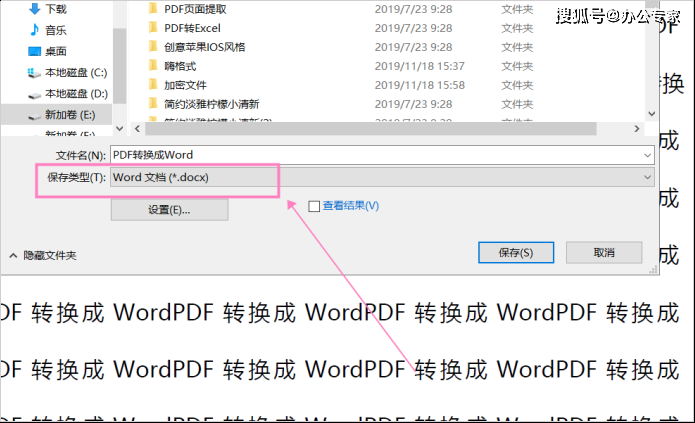Click folder icon next to PDF页面提取

[x=153, y=8]
